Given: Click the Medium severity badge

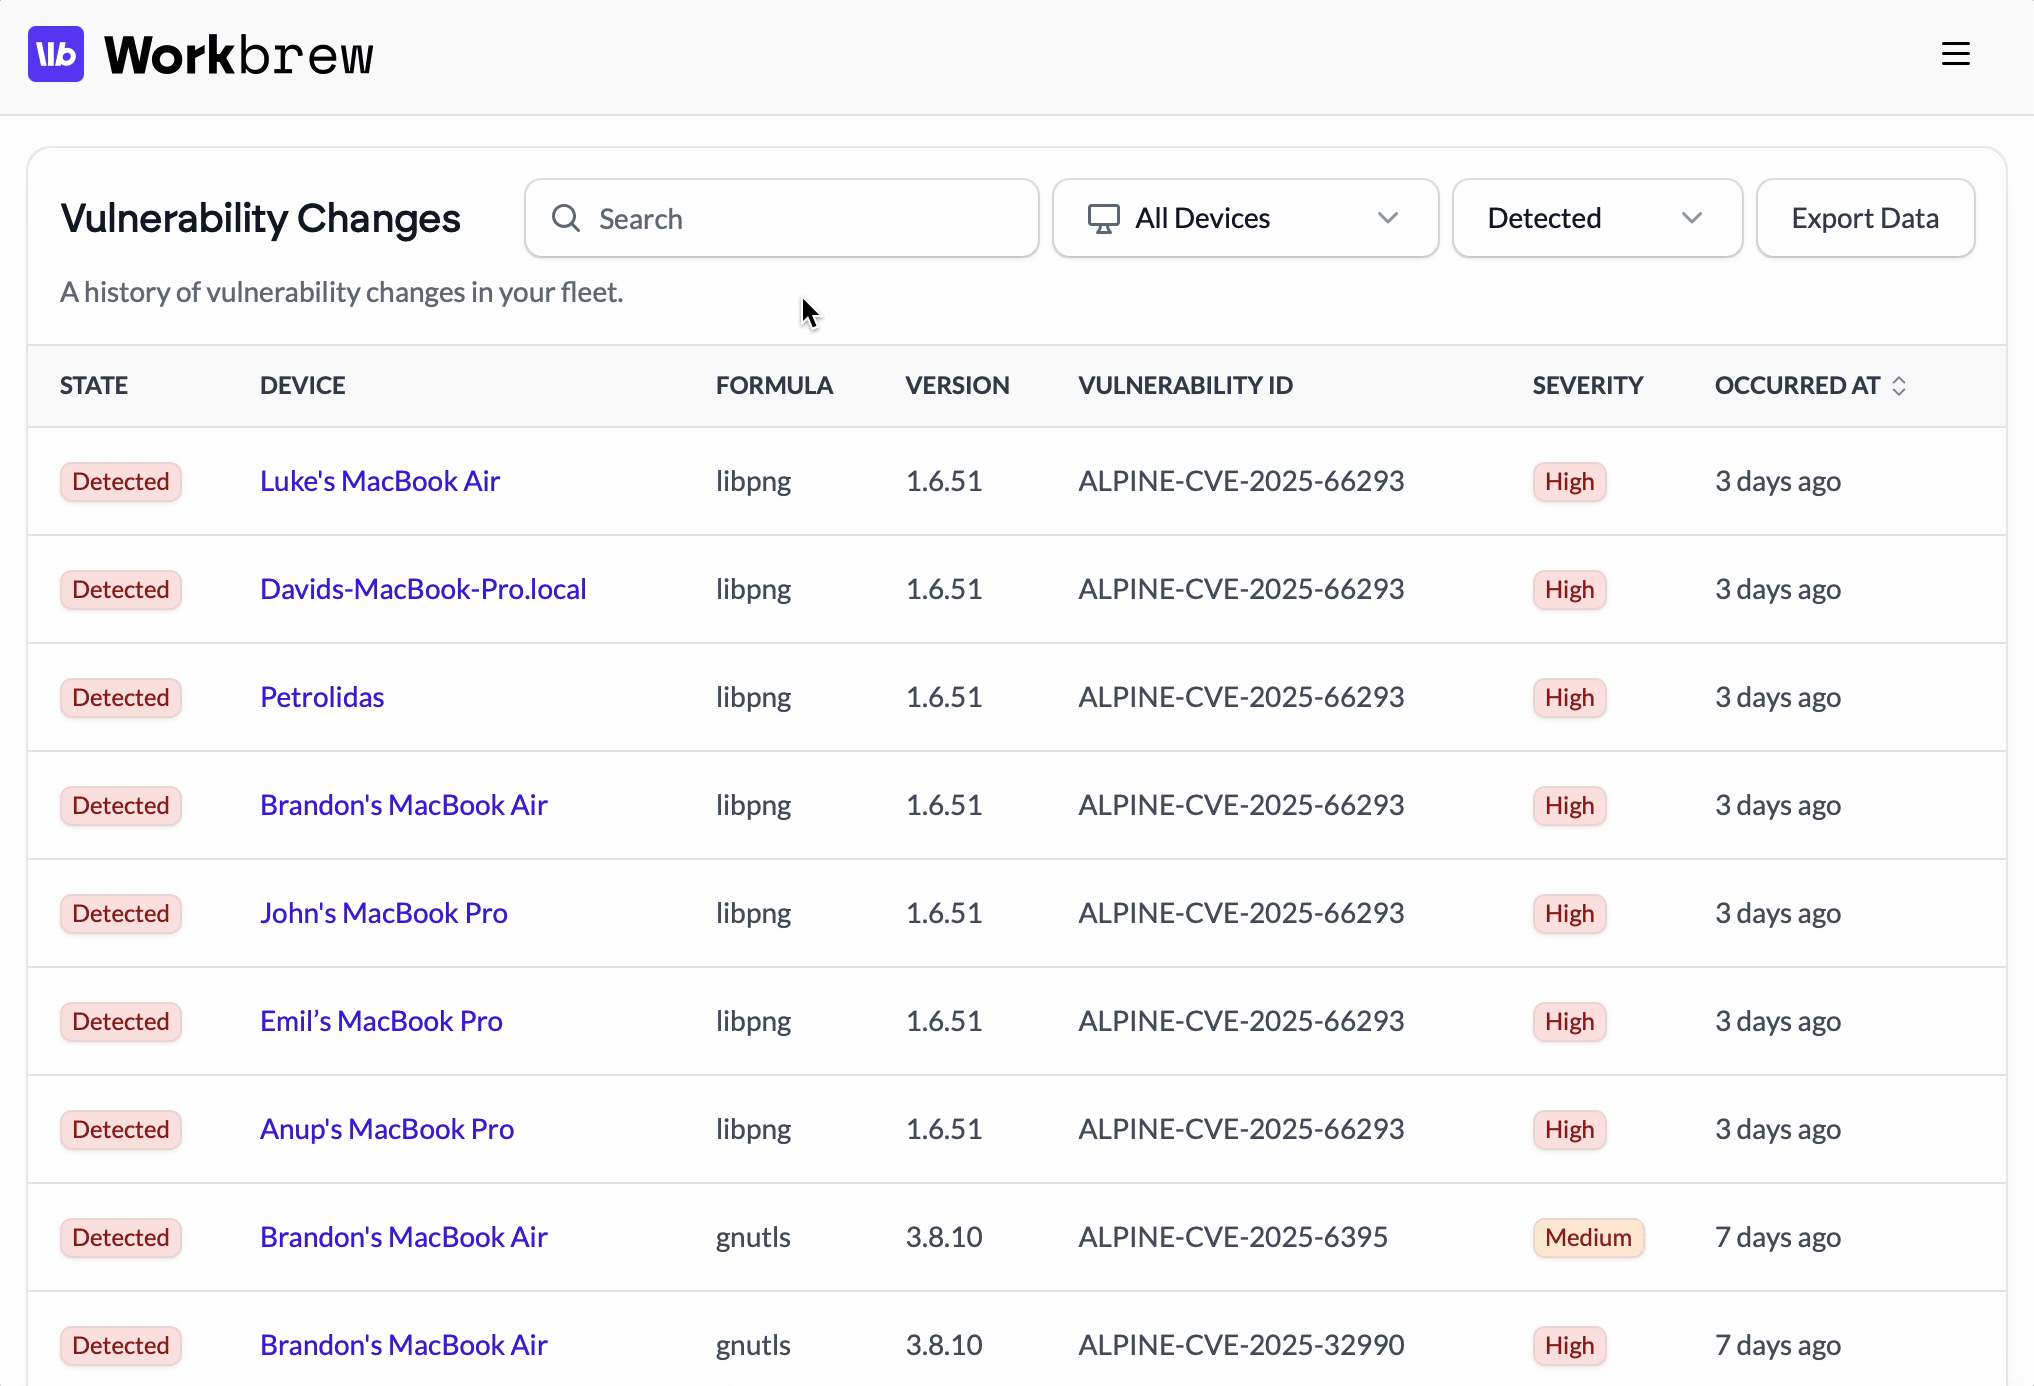Looking at the screenshot, I should click(x=1587, y=1237).
